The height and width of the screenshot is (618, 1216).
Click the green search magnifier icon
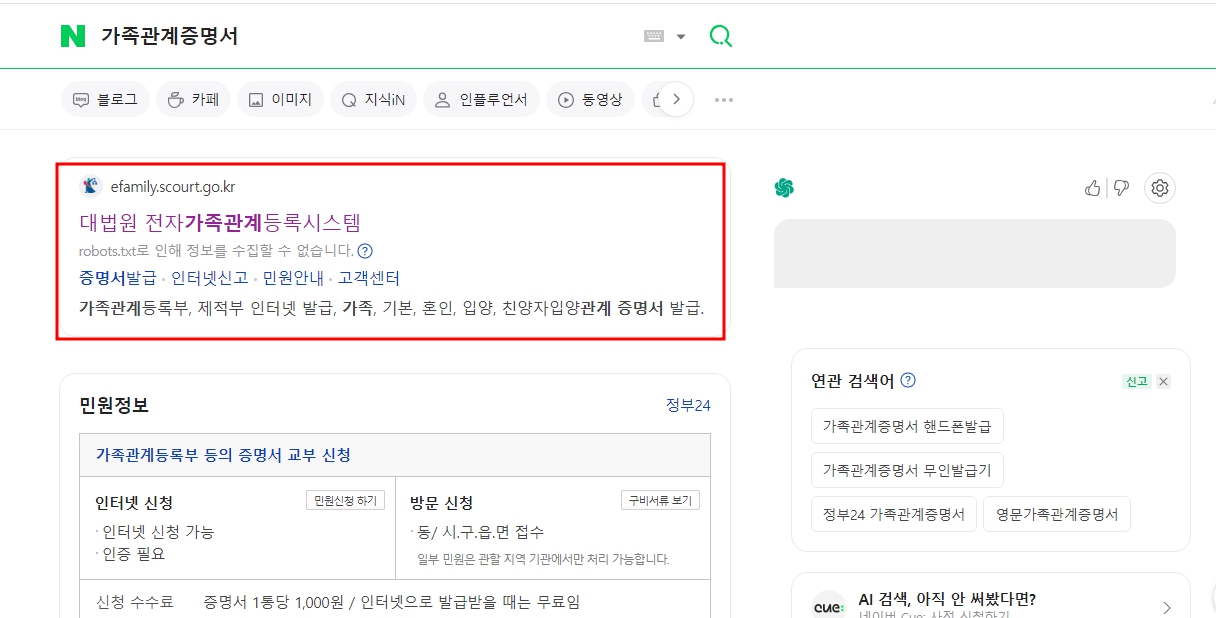pos(720,36)
